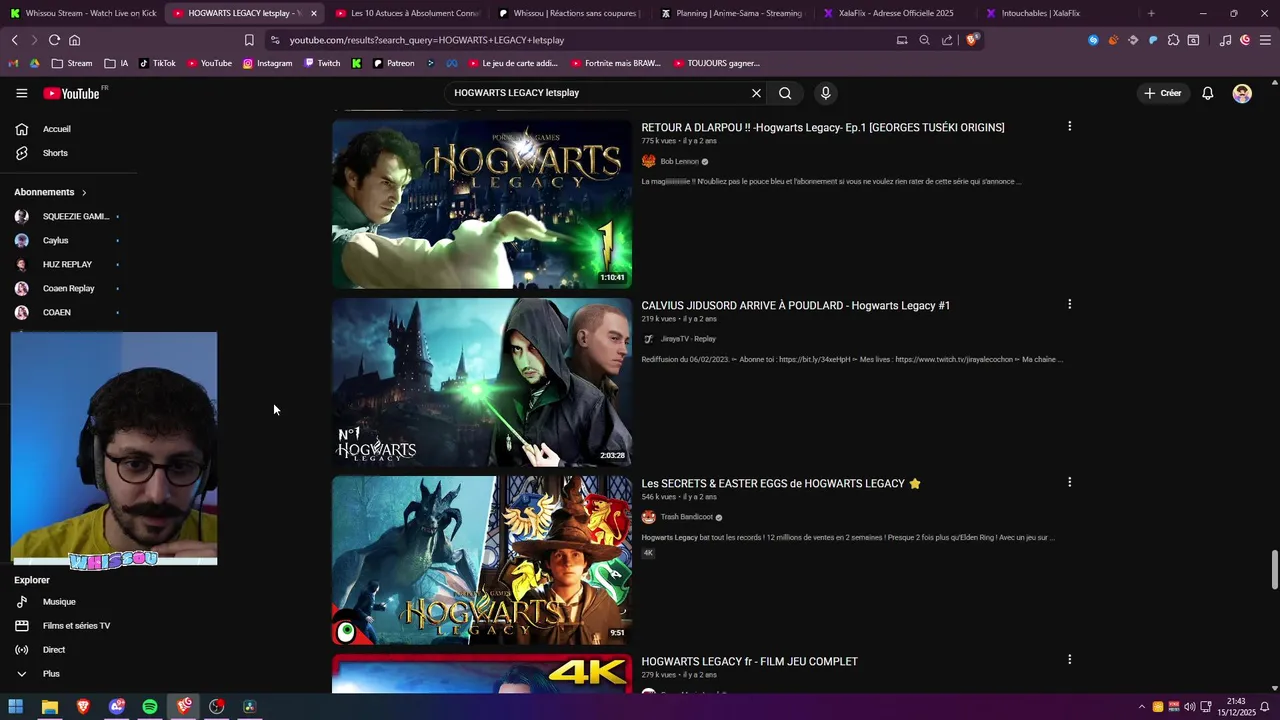Open File Explorer from taskbar

pyautogui.click(x=49, y=707)
